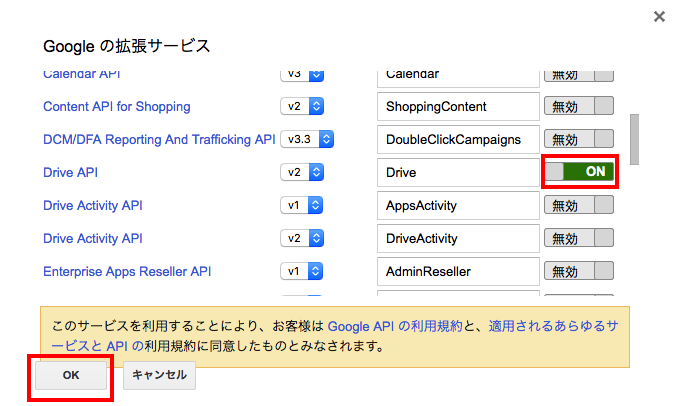
Task: Edit the Calendar identifier field
Action: [x=458, y=79]
